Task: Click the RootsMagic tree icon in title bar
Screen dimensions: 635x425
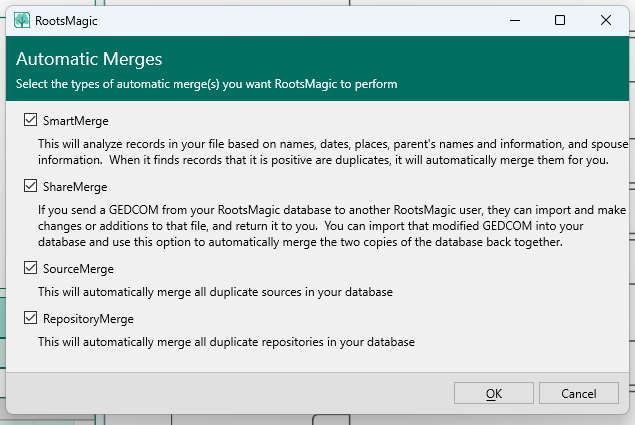Action: click(21, 20)
